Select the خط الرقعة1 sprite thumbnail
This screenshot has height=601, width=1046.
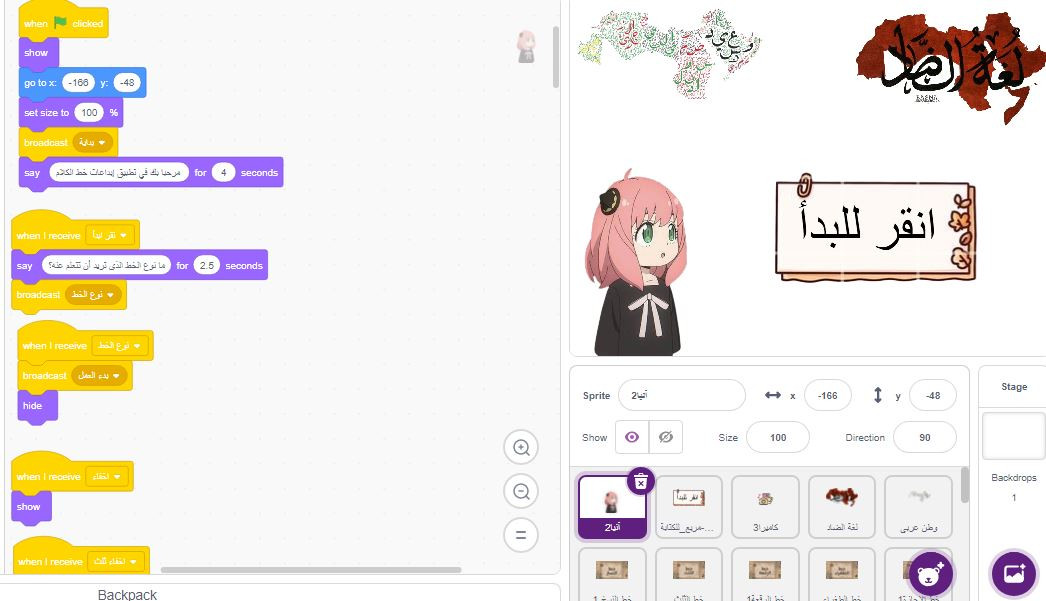click(765, 574)
